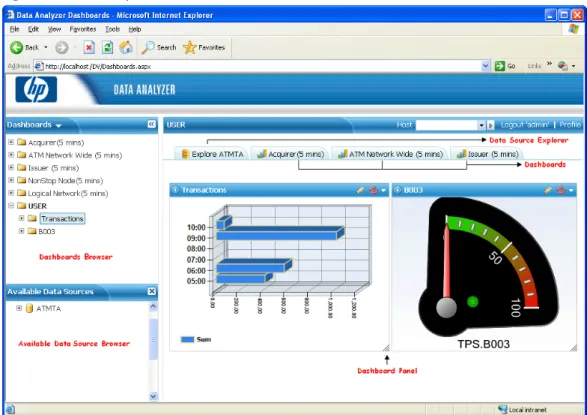Refresh the Transactions panel
The height and width of the screenshot is (415, 587).
[x=373, y=190]
